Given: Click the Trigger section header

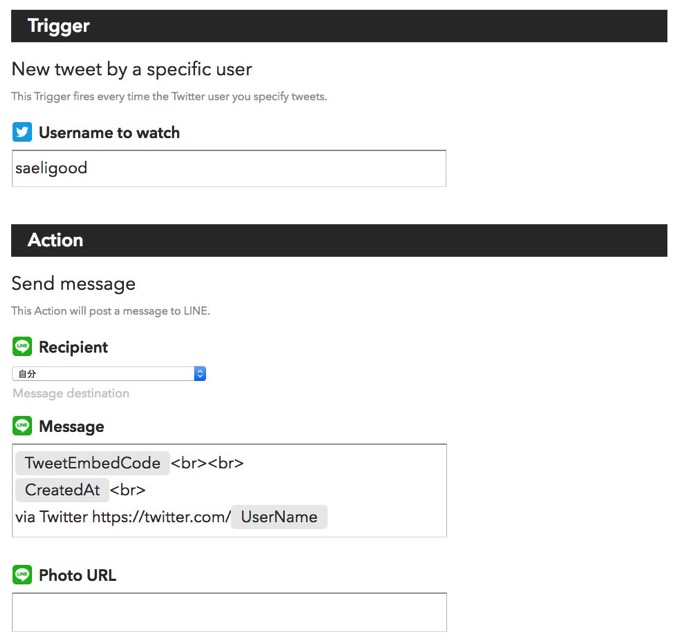Looking at the screenshot, I should click(339, 26).
